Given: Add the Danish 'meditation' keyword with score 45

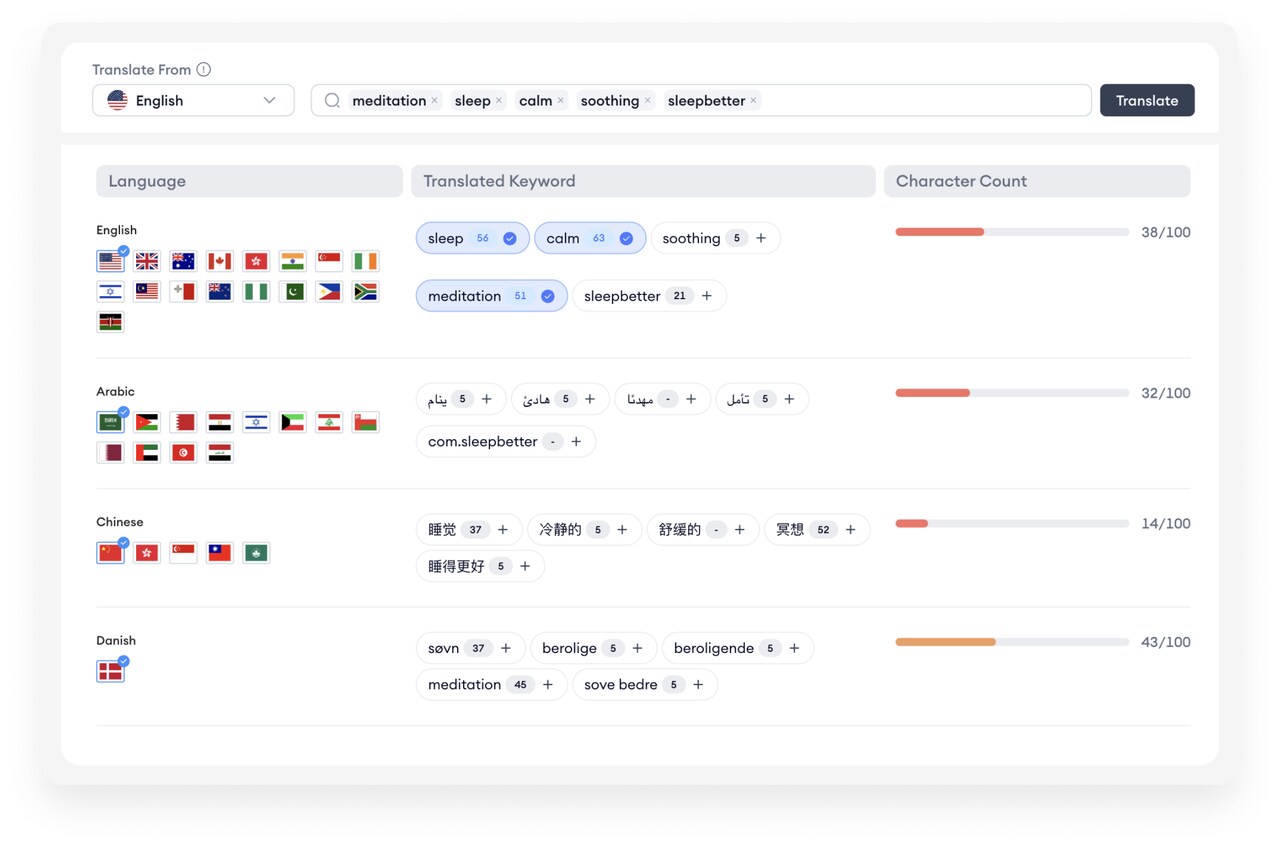Looking at the screenshot, I should tap(548, 685).
